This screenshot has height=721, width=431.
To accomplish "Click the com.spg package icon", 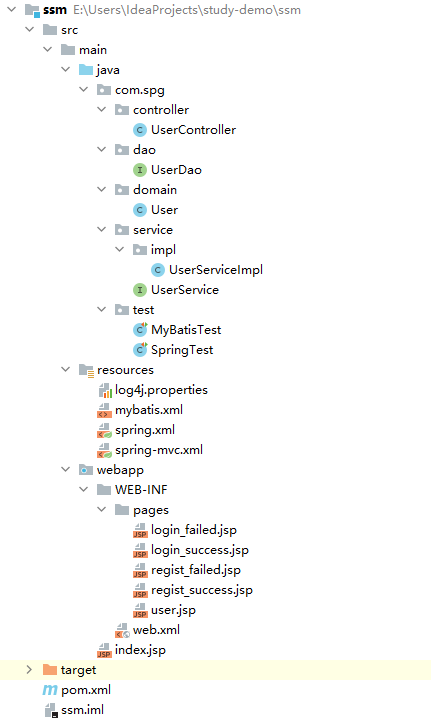I will coord(104,90).
